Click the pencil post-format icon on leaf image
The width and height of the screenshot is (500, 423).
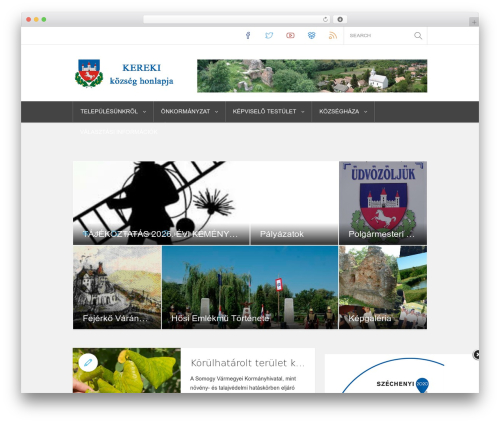click(88, 362)
